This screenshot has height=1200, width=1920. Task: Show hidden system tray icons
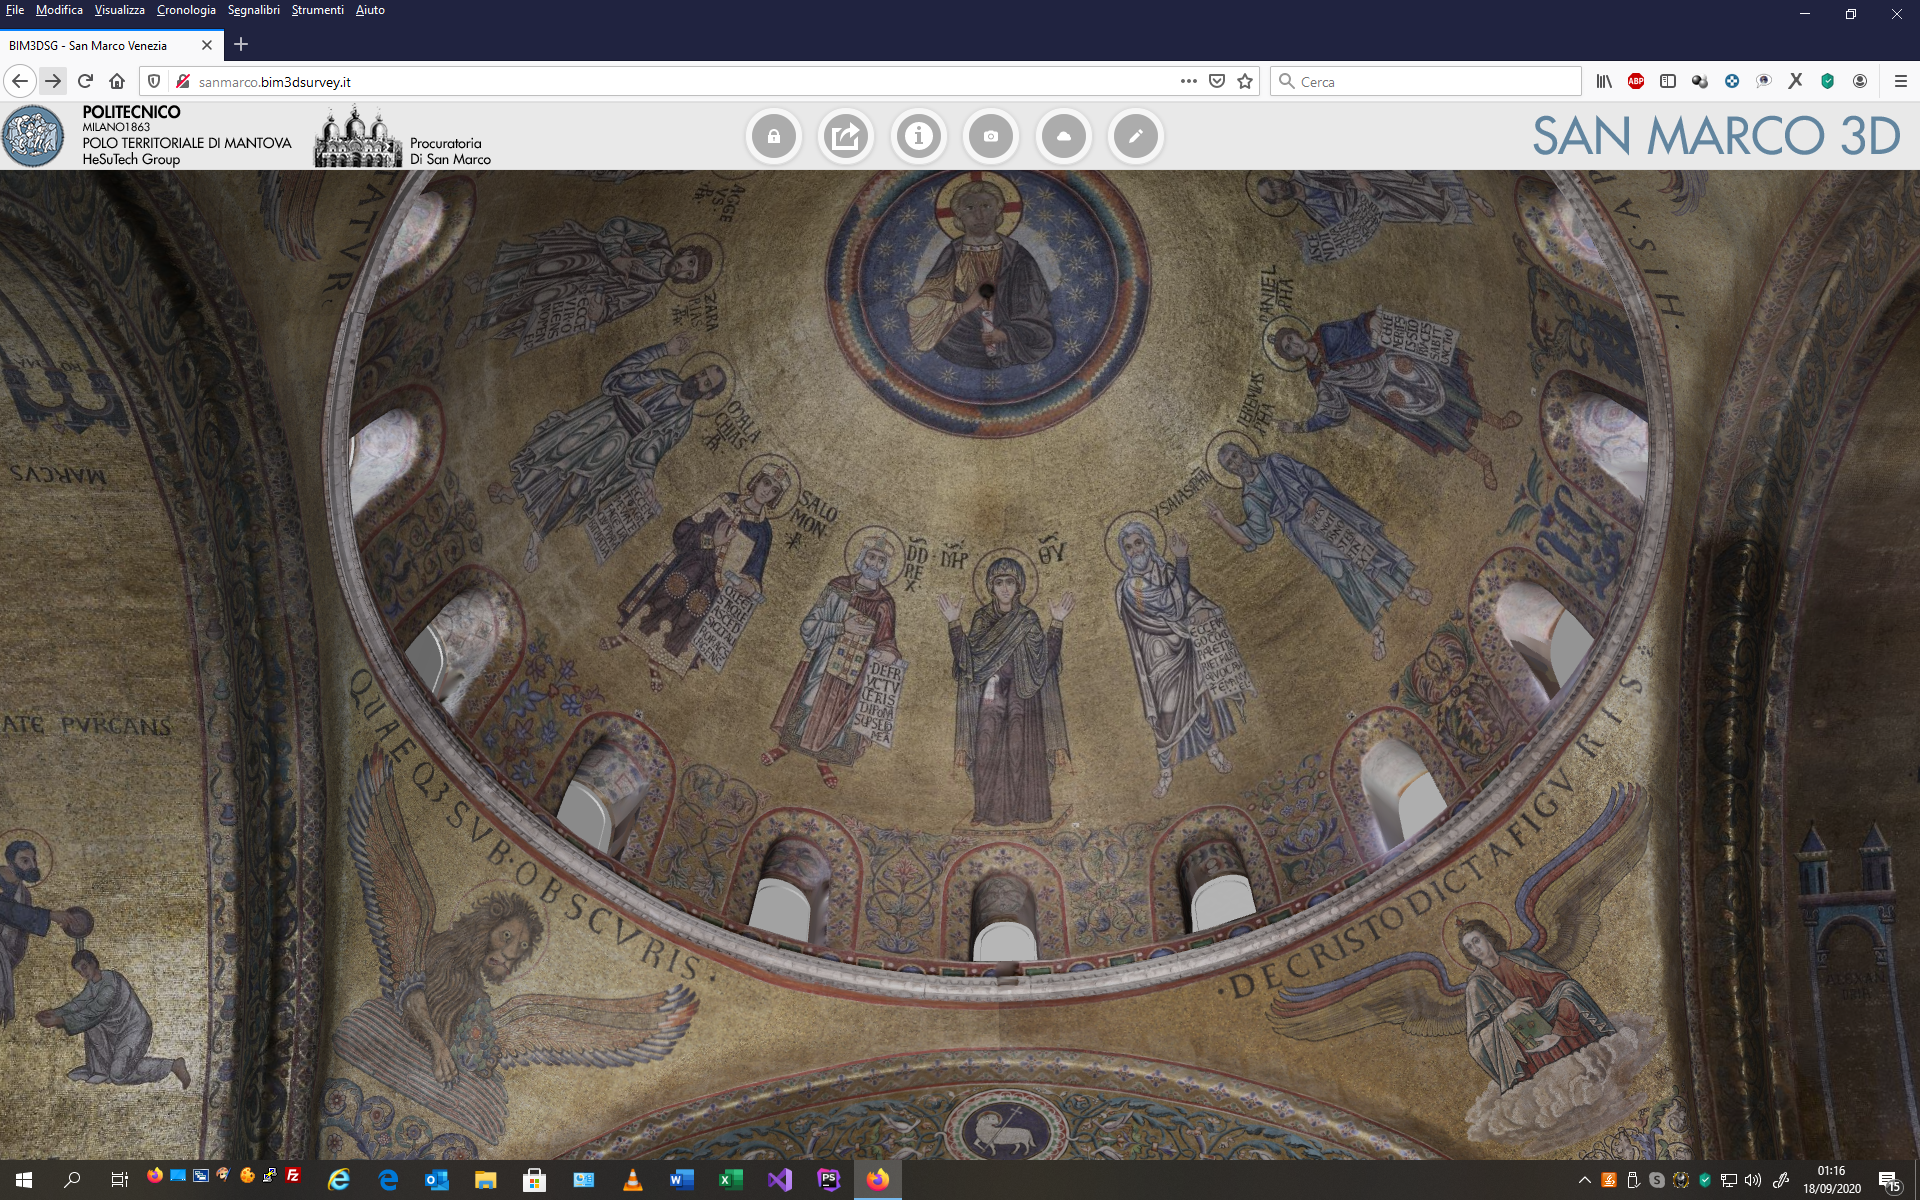tap(1584, 1180)
